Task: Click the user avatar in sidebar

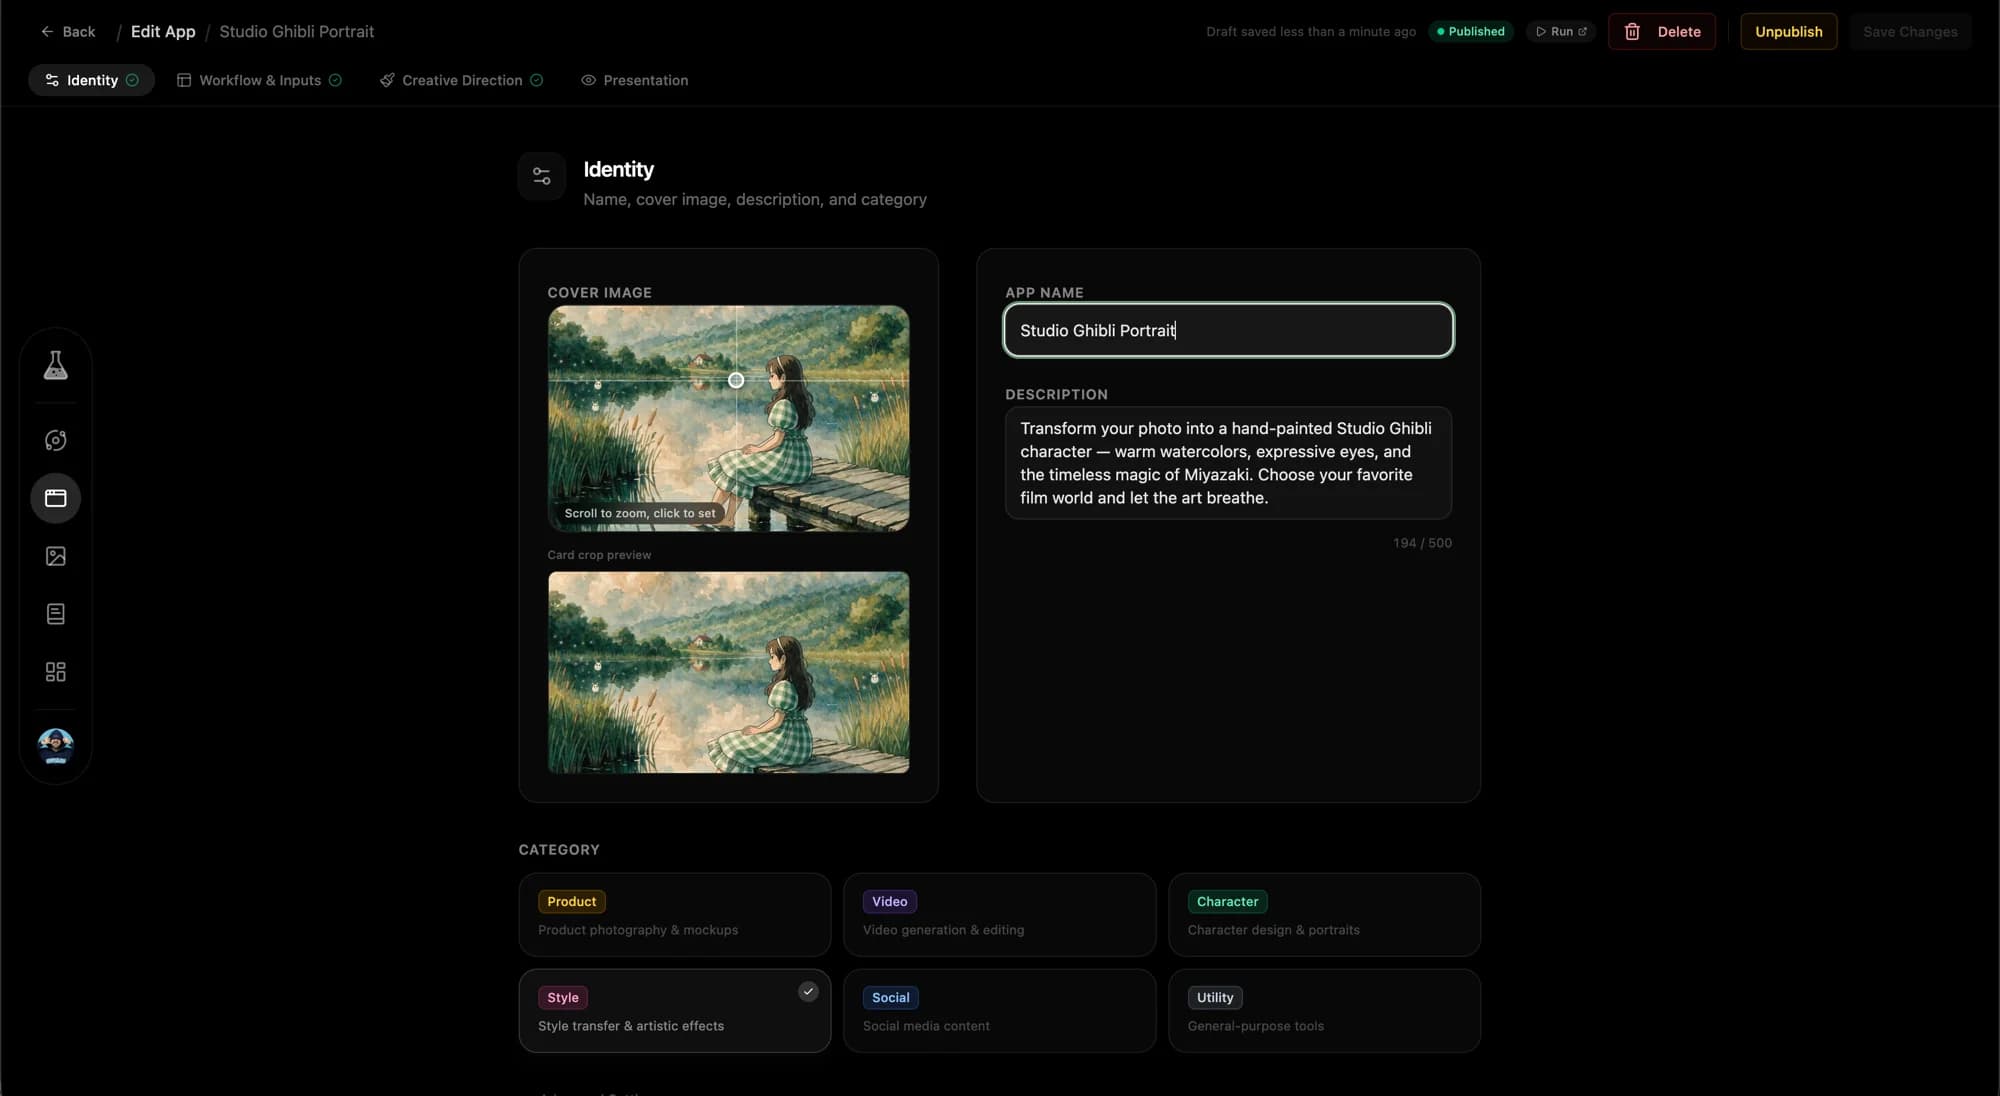Action: tap(56, 746)
